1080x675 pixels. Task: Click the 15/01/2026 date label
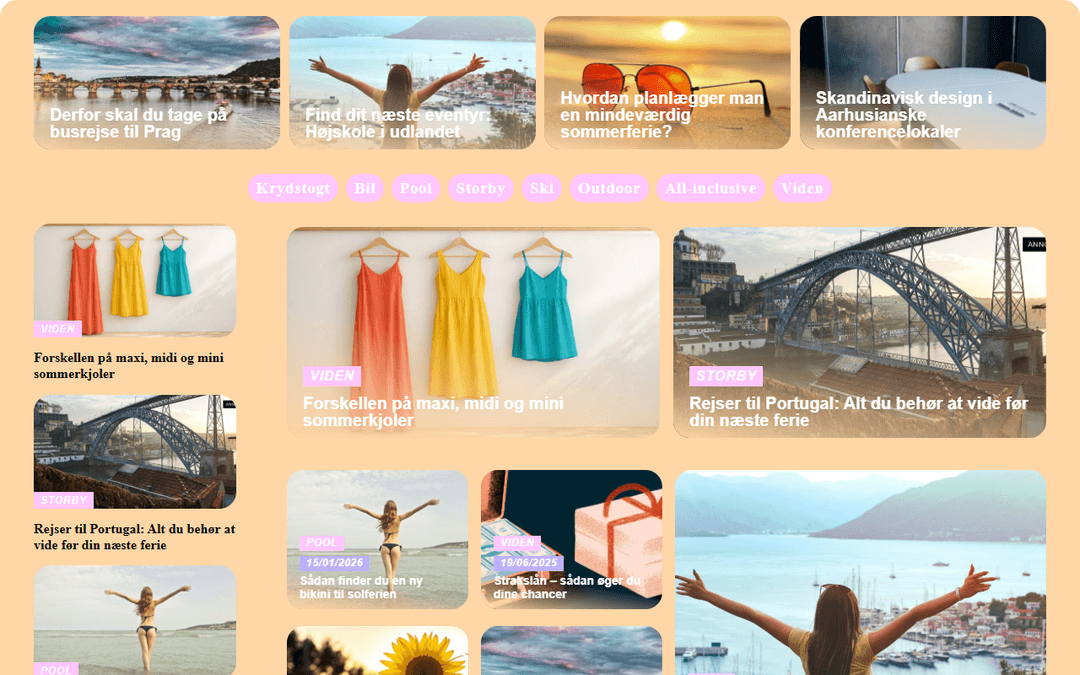[x=335, y=563]
